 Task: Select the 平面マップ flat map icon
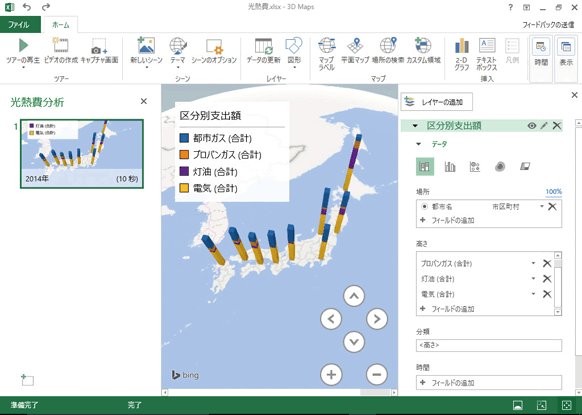[x=355, y=46]
